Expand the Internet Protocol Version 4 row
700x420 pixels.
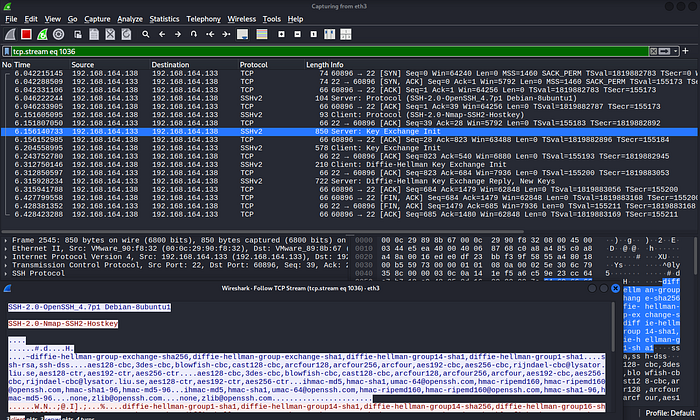coord(6,257)
